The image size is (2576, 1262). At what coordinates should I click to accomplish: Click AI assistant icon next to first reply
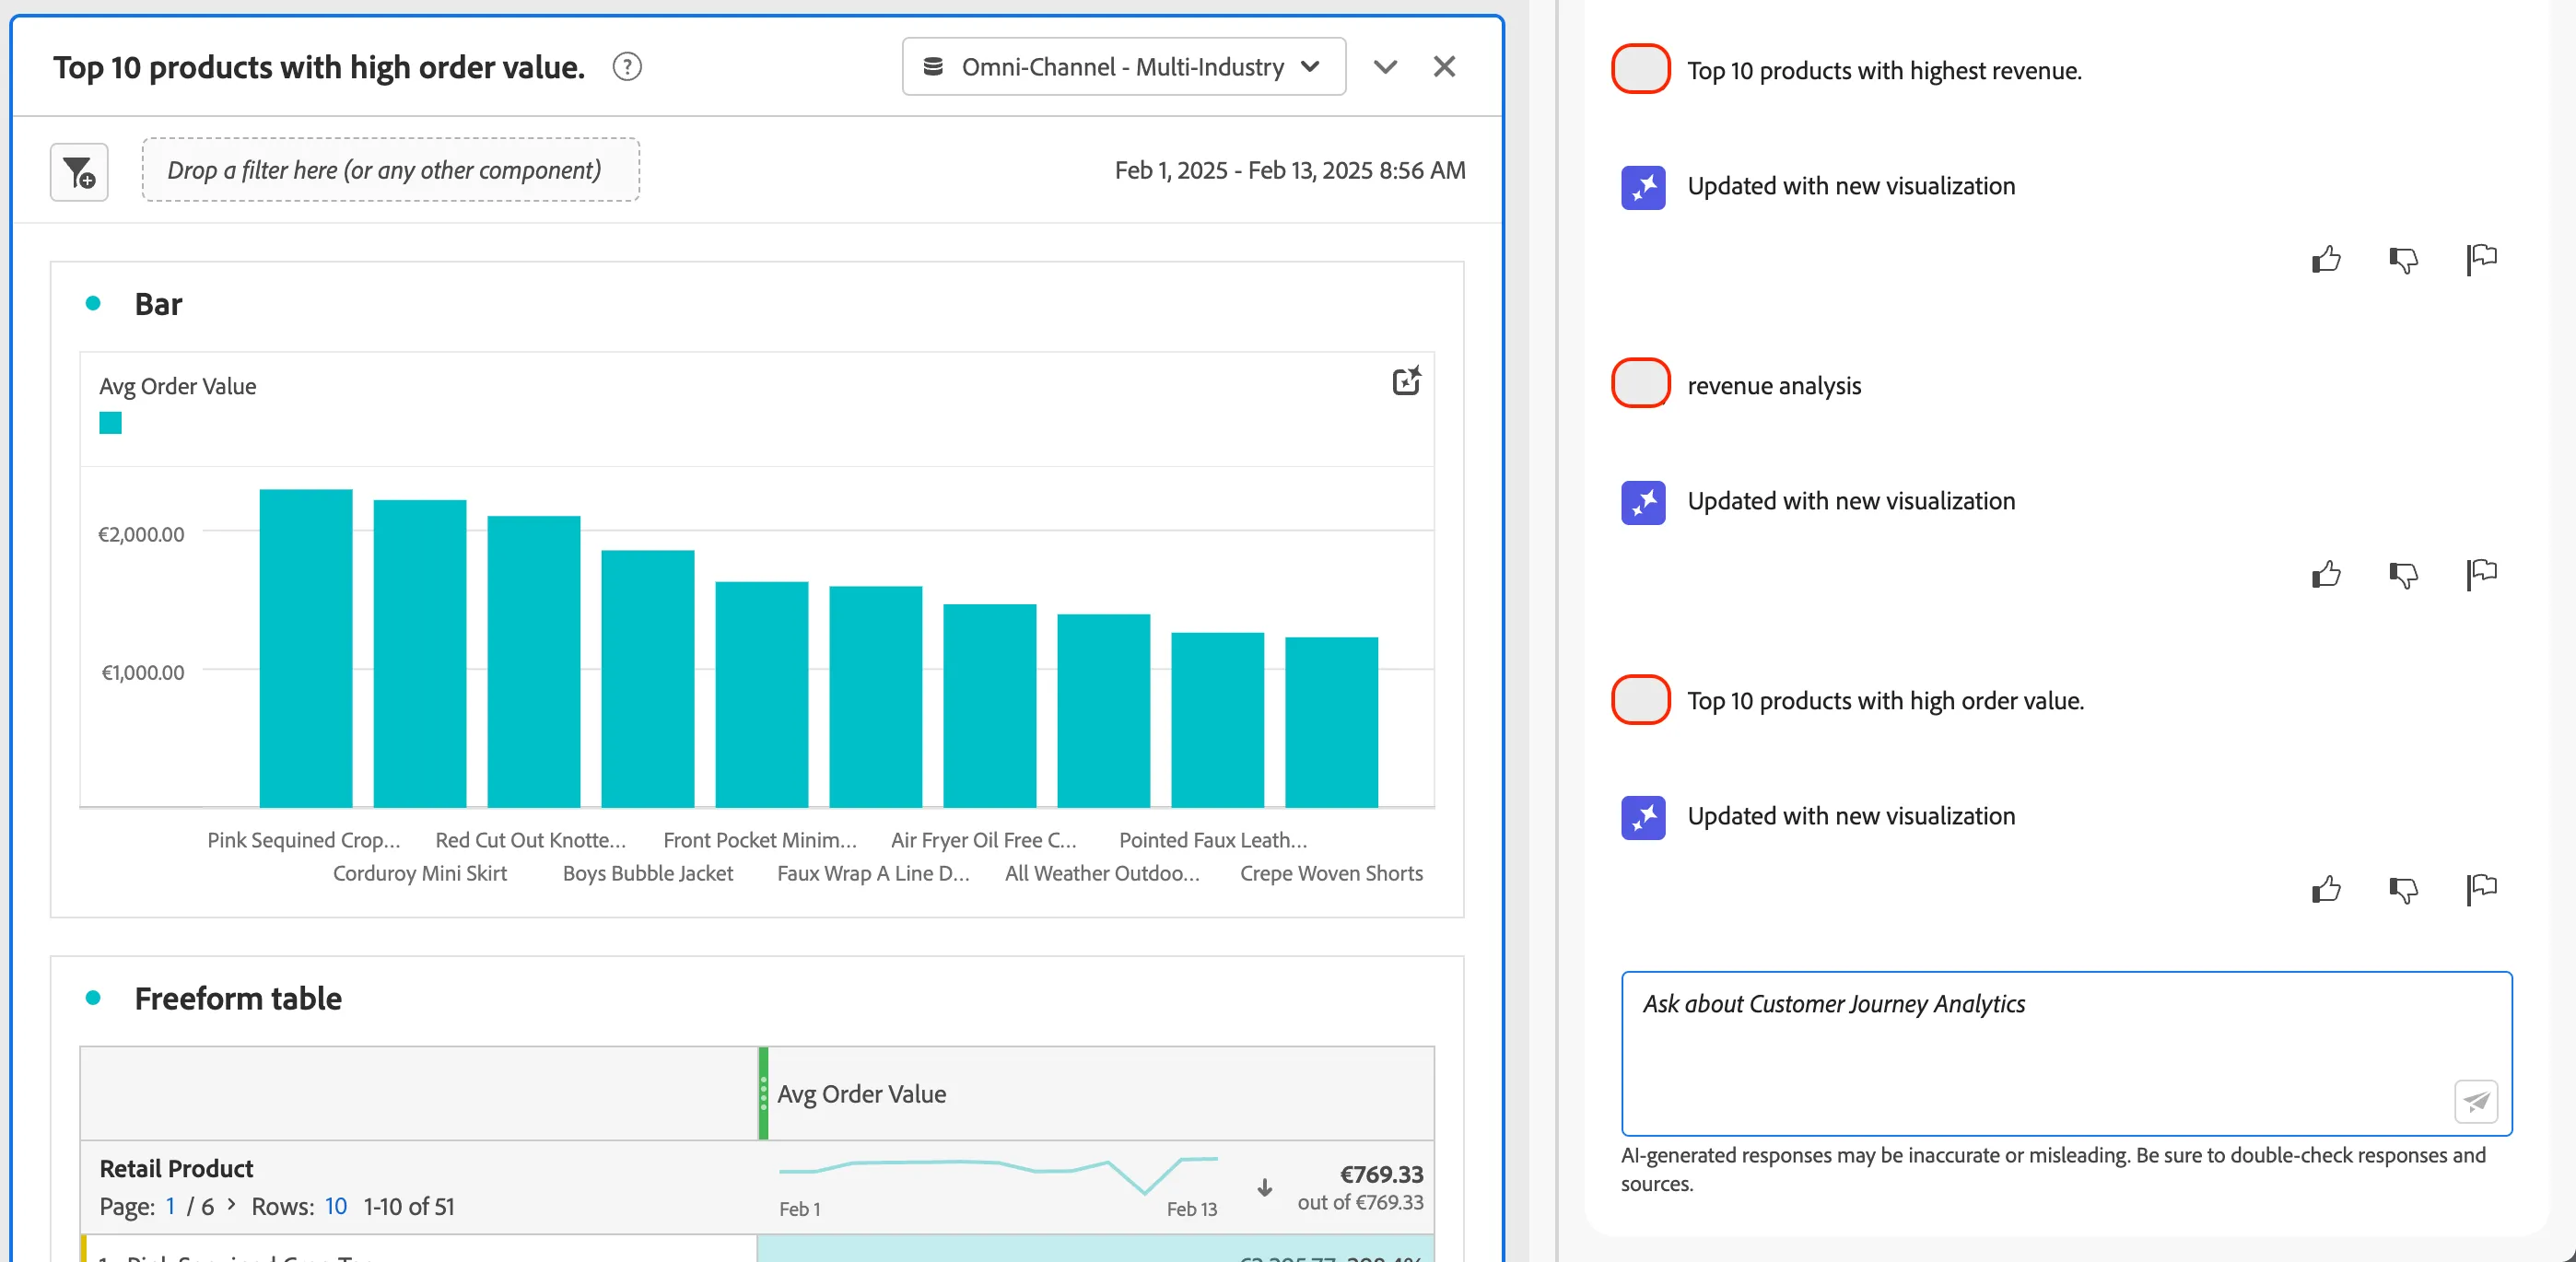coord(1643,187)
